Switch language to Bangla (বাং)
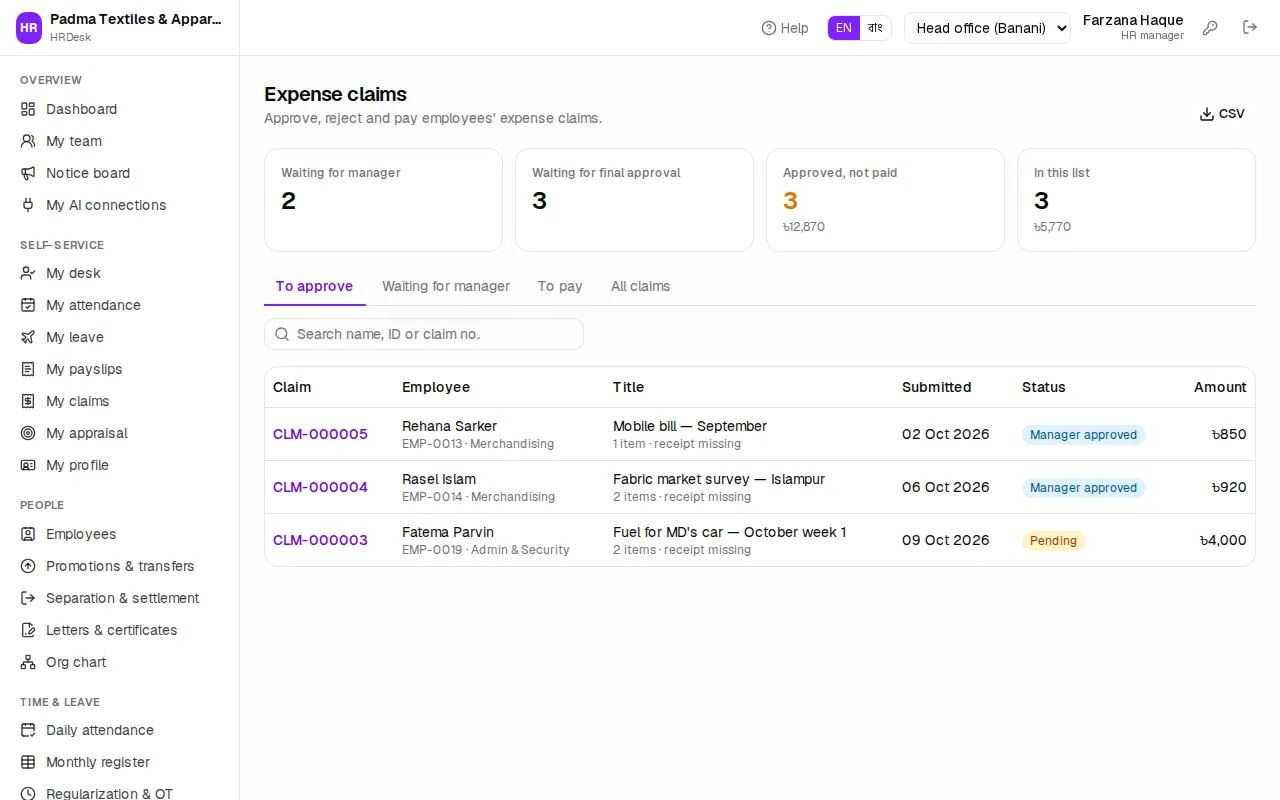This screenshot has width=1280, height=800. pyautogui.click(x=875, y=28)
